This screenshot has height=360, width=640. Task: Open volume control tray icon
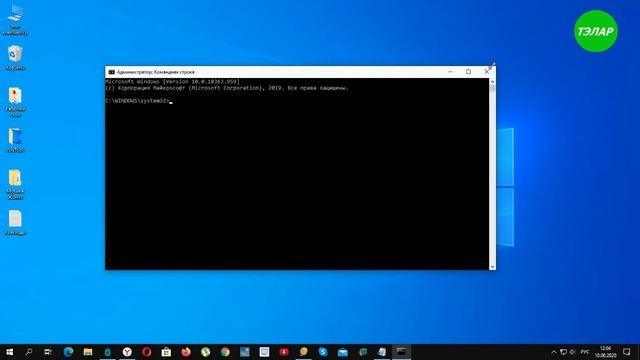[x=572, y=352]
